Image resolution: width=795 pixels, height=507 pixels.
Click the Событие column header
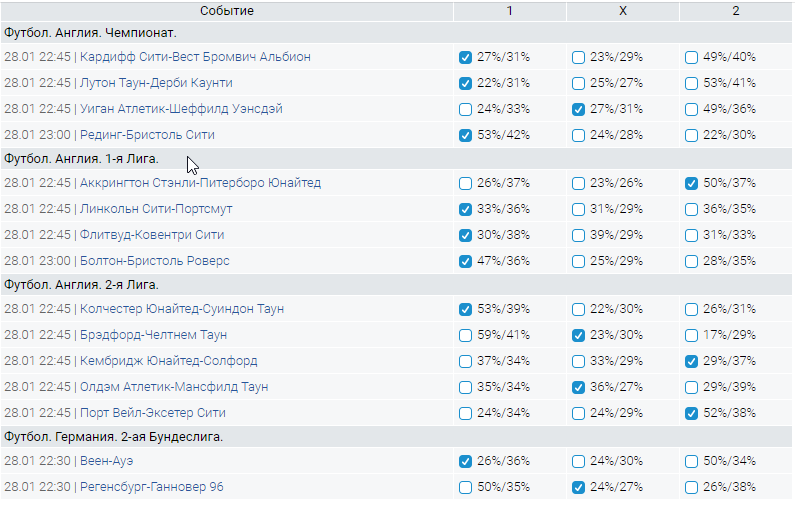[227, 11]
